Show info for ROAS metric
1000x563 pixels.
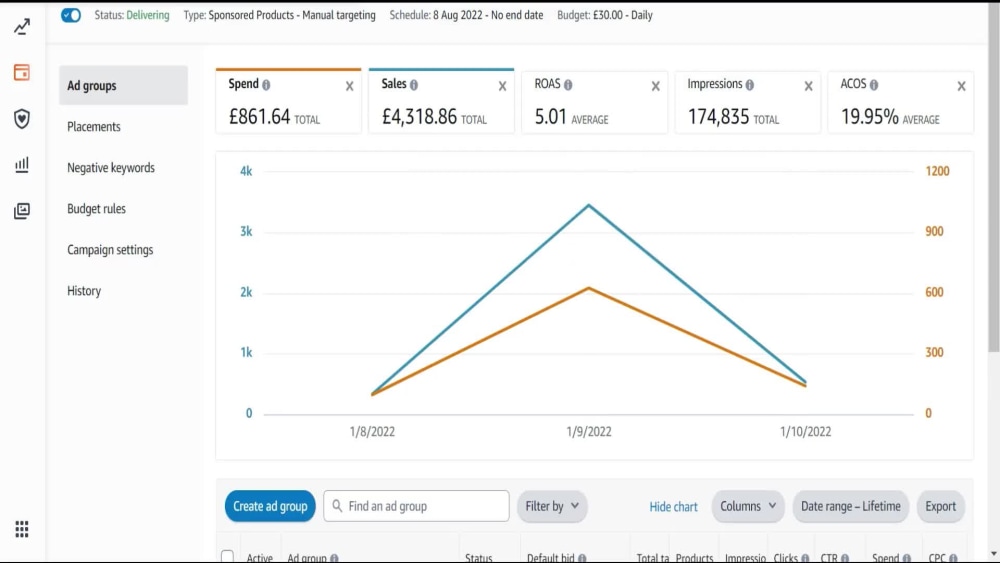click(x=568, y=85)
